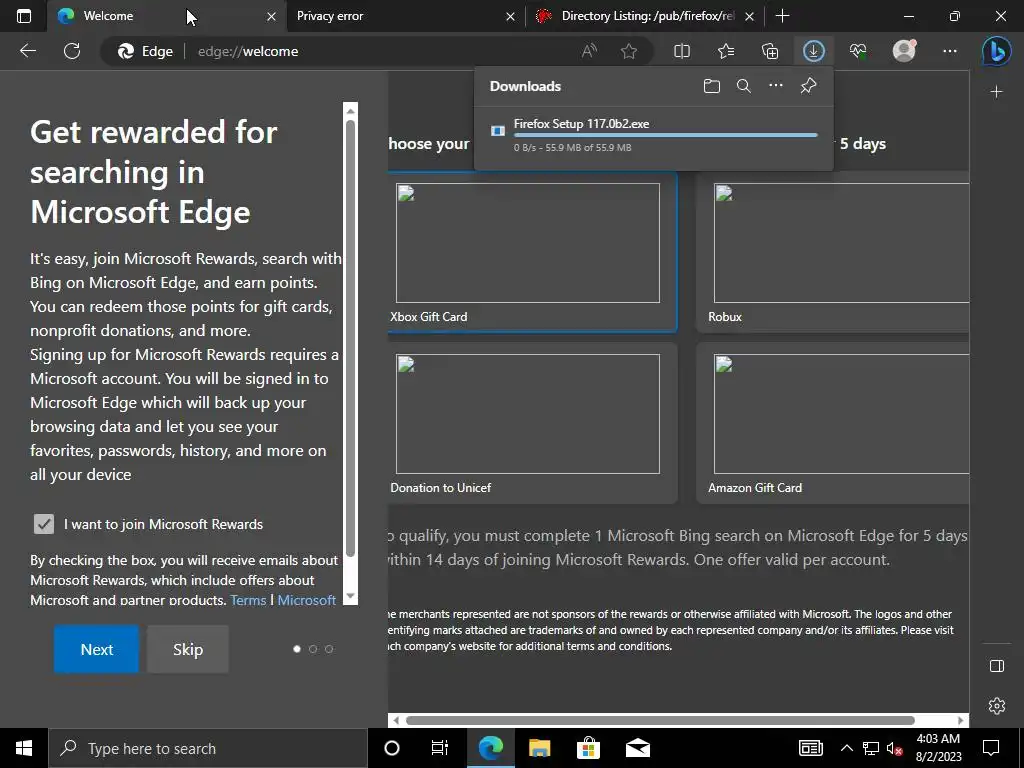Add a sidebar app with plus icon
Screen dimensions: 1024x768
coord(997,92)
